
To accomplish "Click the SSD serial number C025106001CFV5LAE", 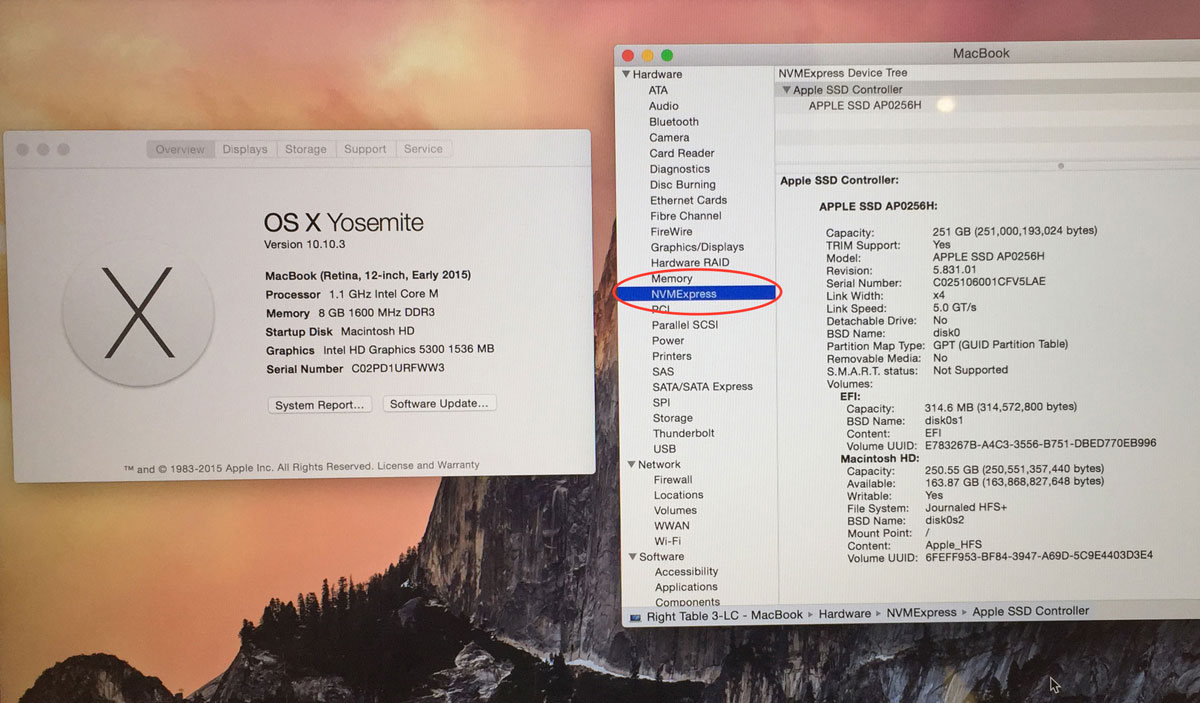I will [x=989, y=283].
